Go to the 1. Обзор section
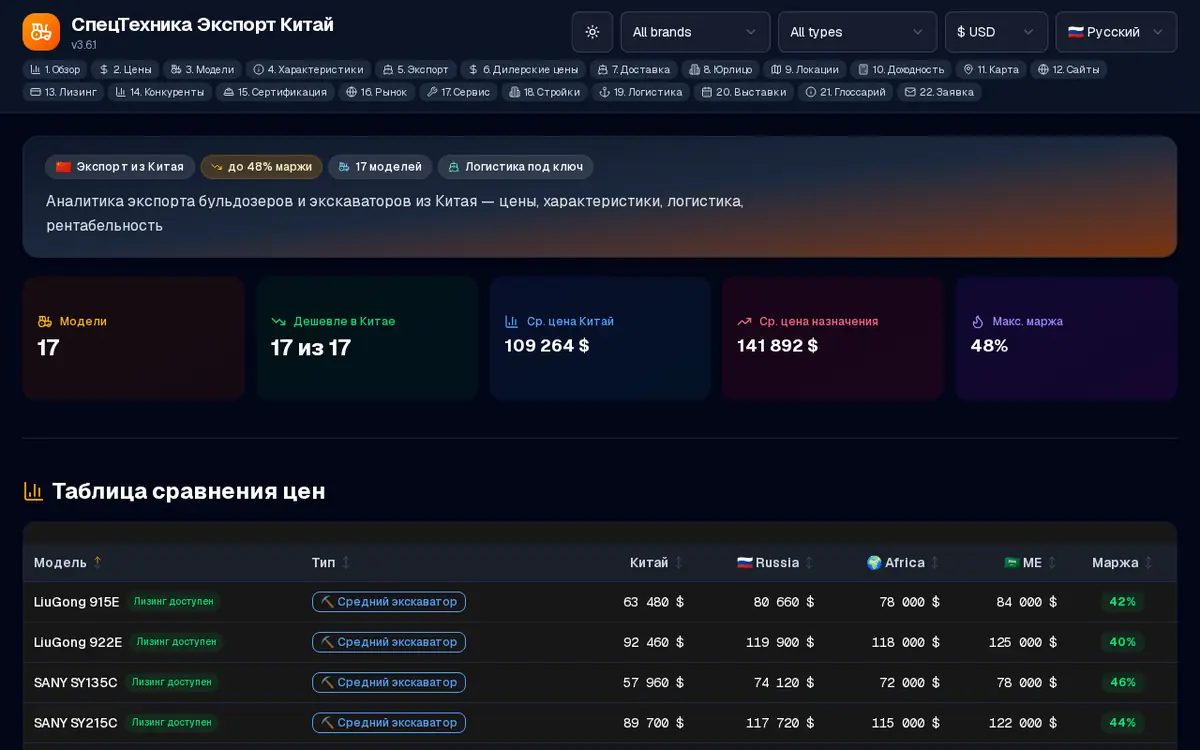1200x750 pixels. click(x=55, y=70)
